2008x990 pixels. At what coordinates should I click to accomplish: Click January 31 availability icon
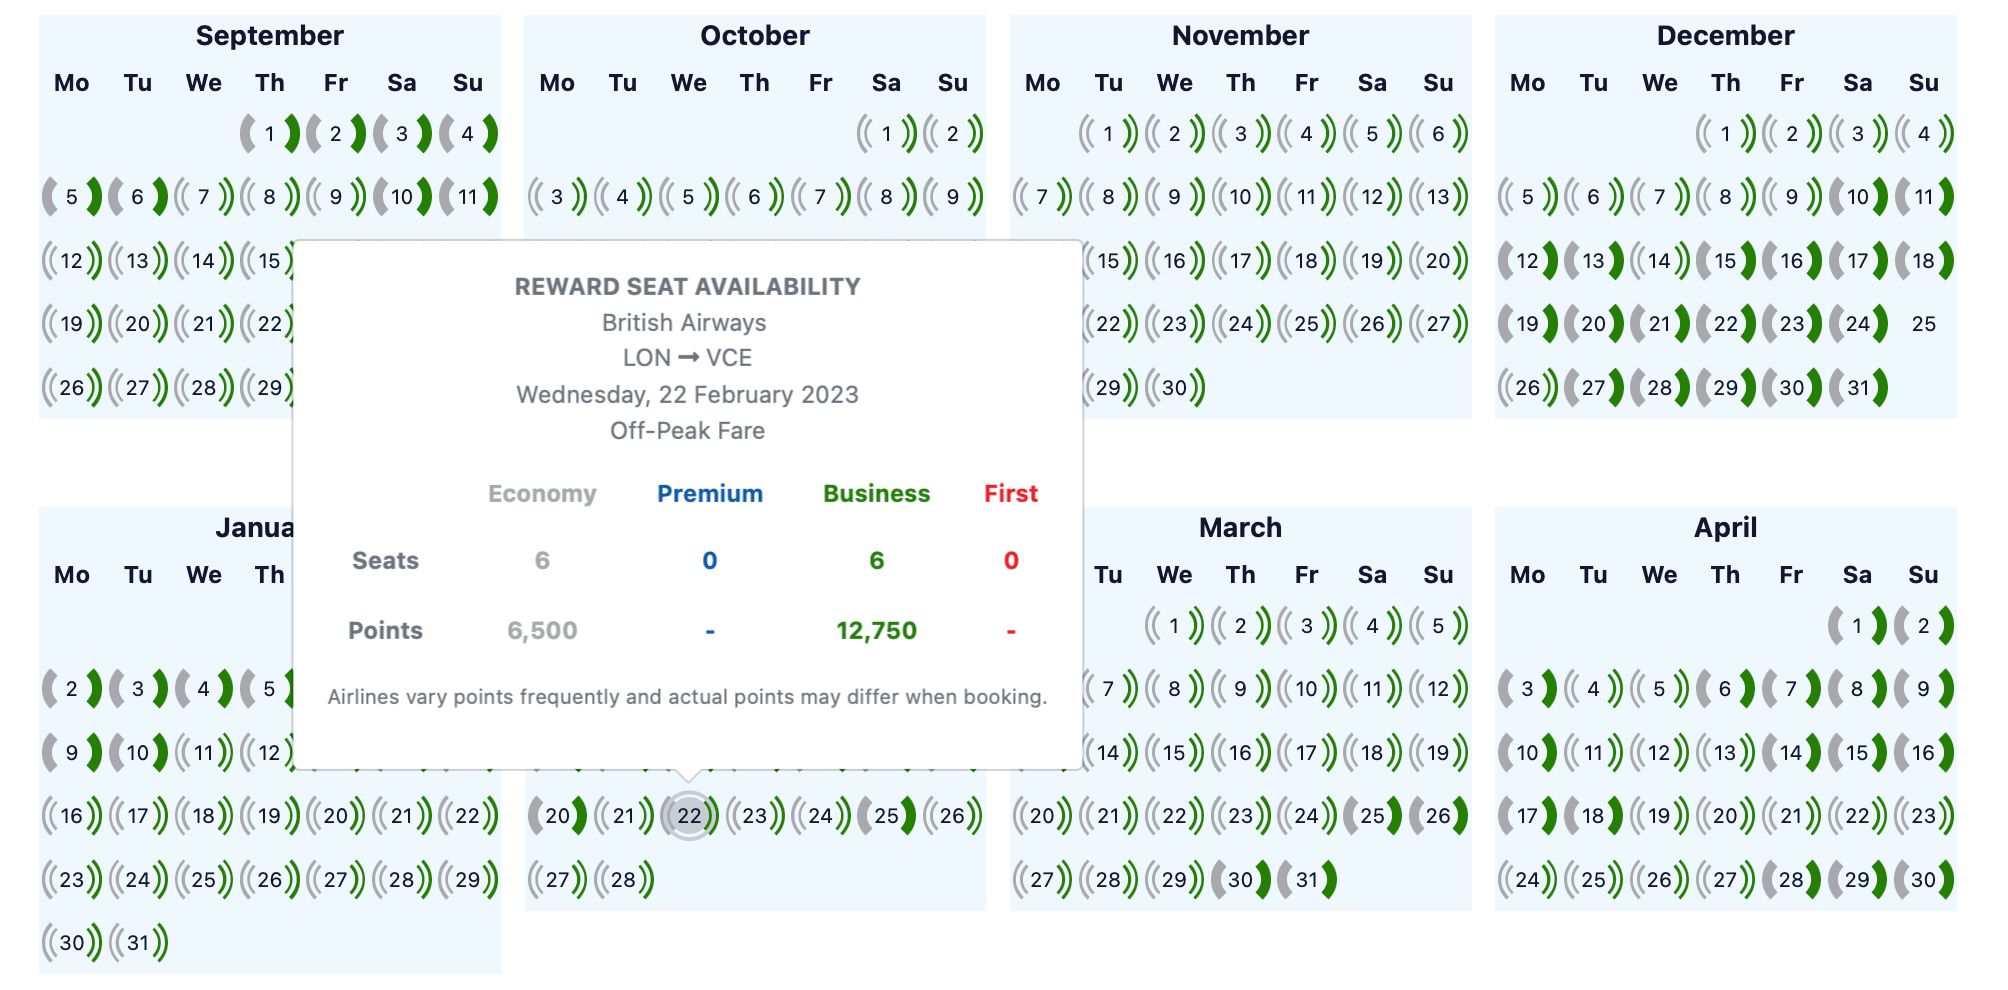138,942
